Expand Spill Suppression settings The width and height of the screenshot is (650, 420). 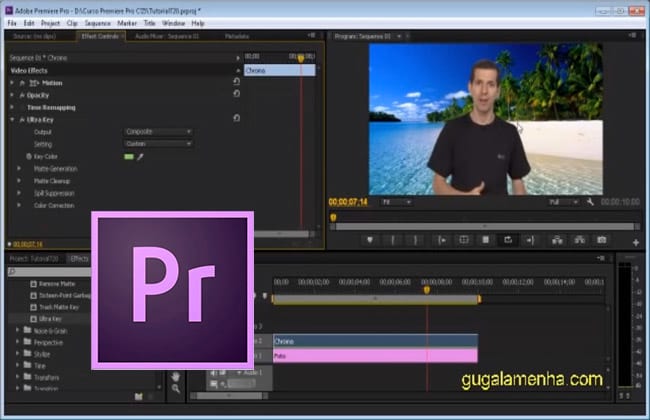tap(19, 193)
